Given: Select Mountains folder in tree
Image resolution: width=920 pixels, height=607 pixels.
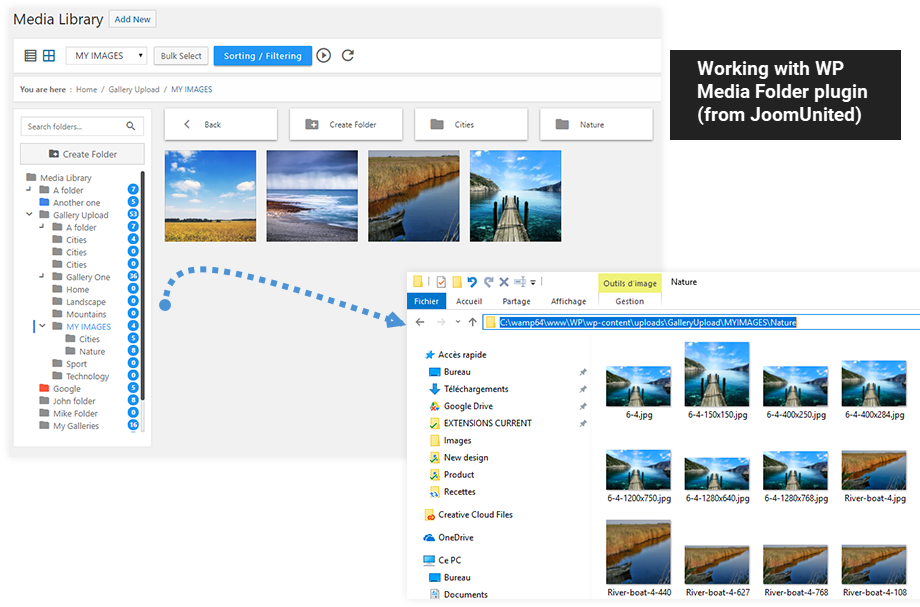Looking at the screenshot, I should (86, 314).
